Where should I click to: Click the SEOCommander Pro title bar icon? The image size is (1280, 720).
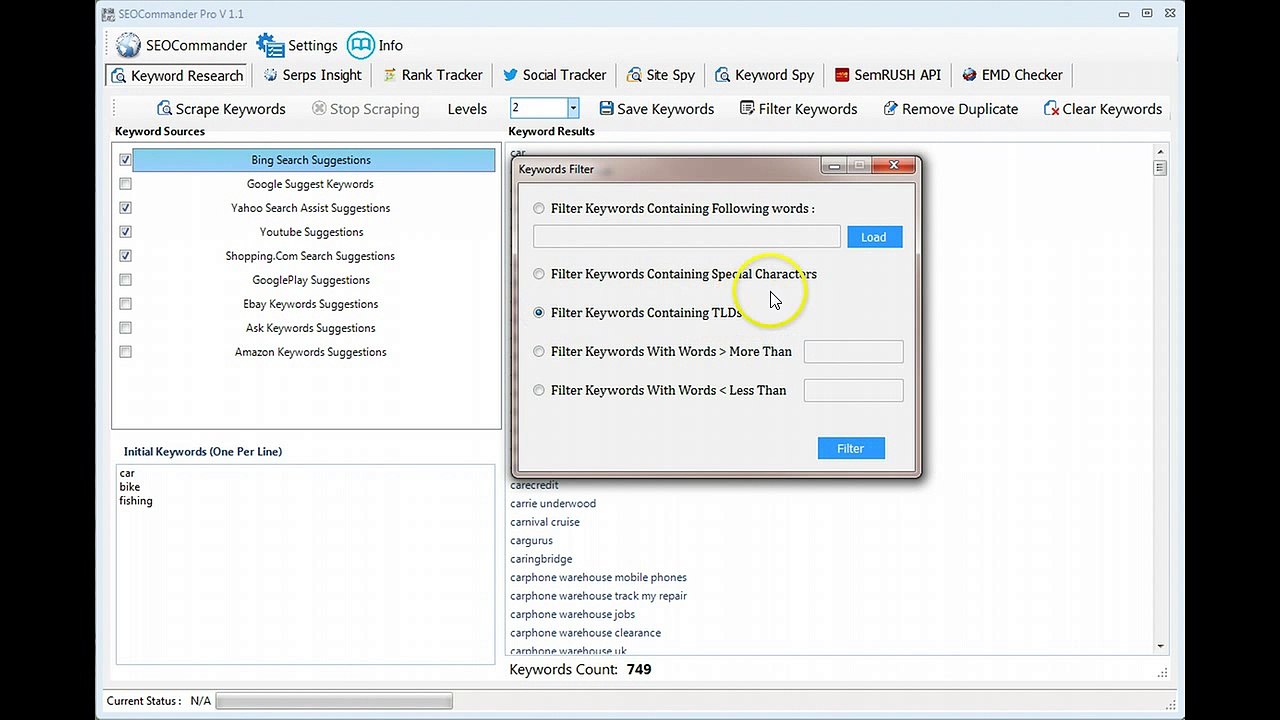[109, 14]
